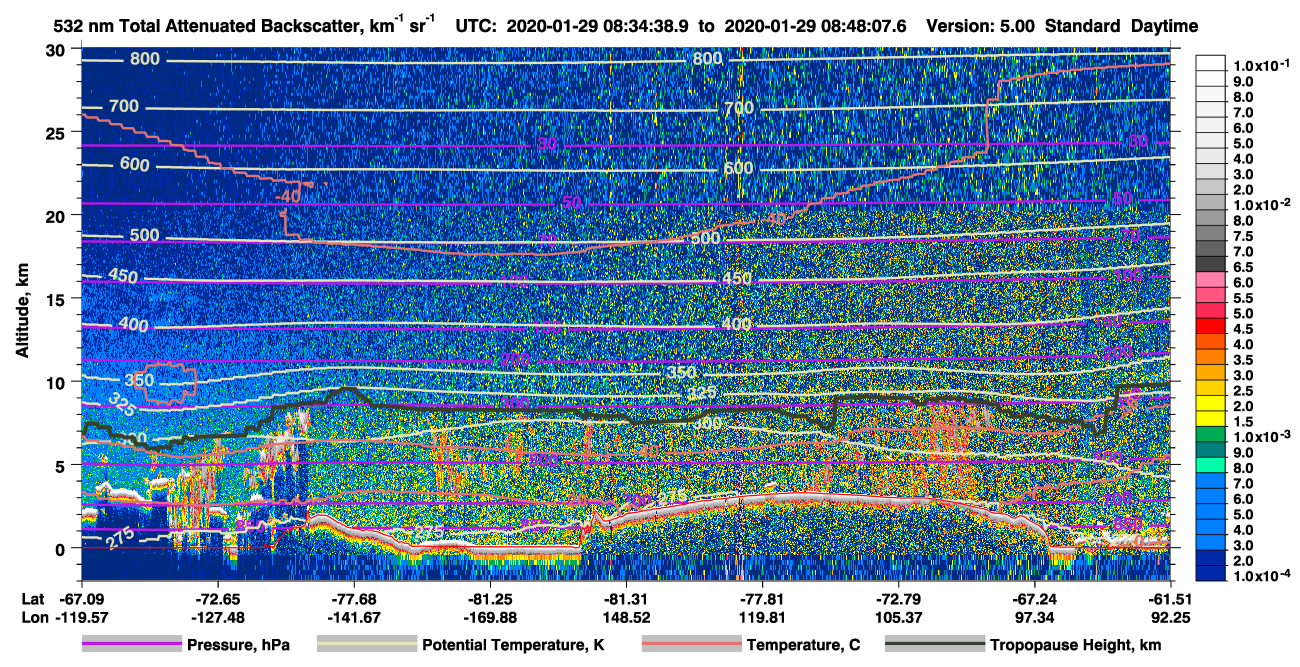The height and width of the screenshot is (667, 1300).
Task: Click the latitude value -67.24
Action: click(x=1034, y=599)
